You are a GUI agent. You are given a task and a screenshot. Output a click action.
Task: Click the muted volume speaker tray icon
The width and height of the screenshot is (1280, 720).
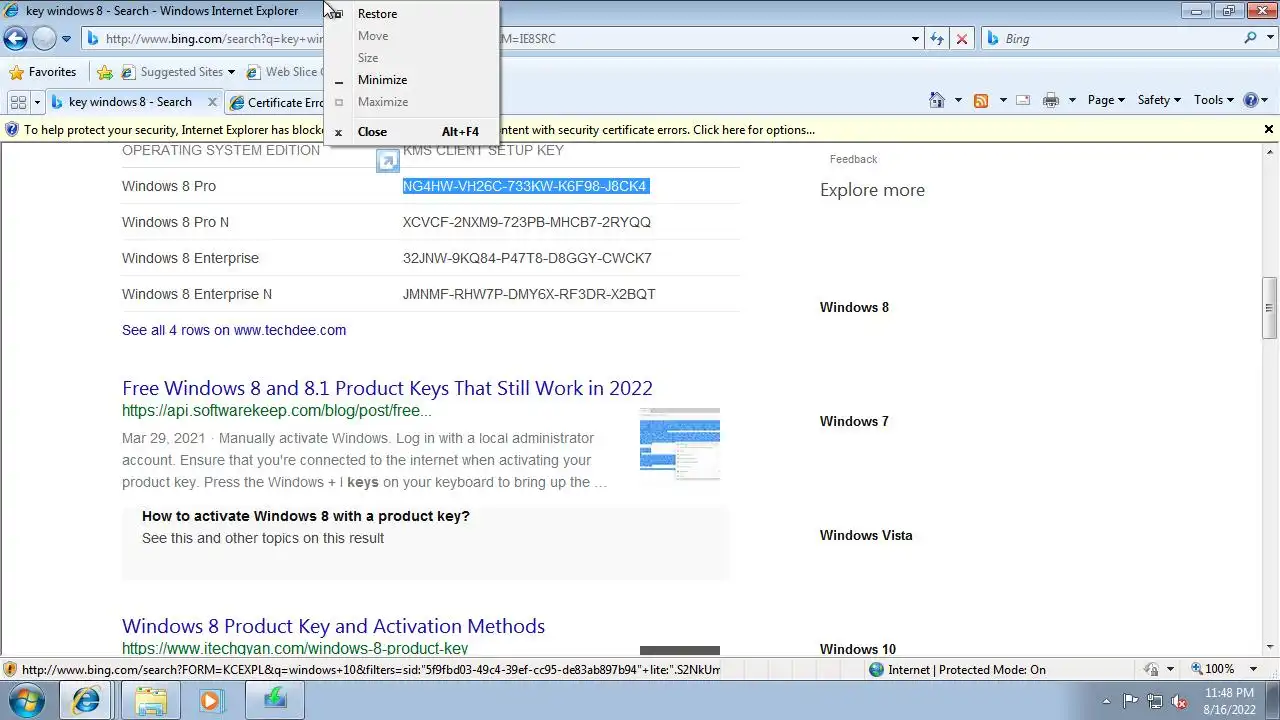(x=1180, y=701)
